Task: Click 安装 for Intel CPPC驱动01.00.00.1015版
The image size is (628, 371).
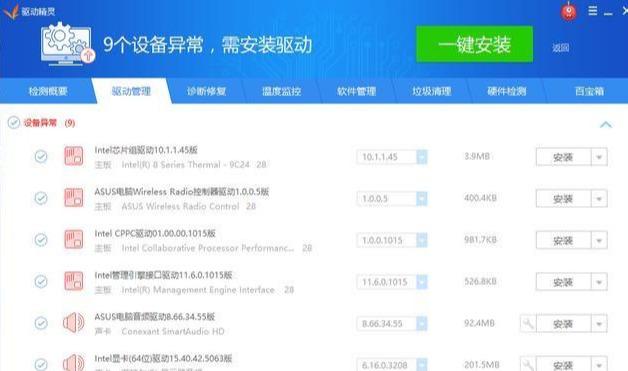Action: pyautogui.click(x=564, y=240)
